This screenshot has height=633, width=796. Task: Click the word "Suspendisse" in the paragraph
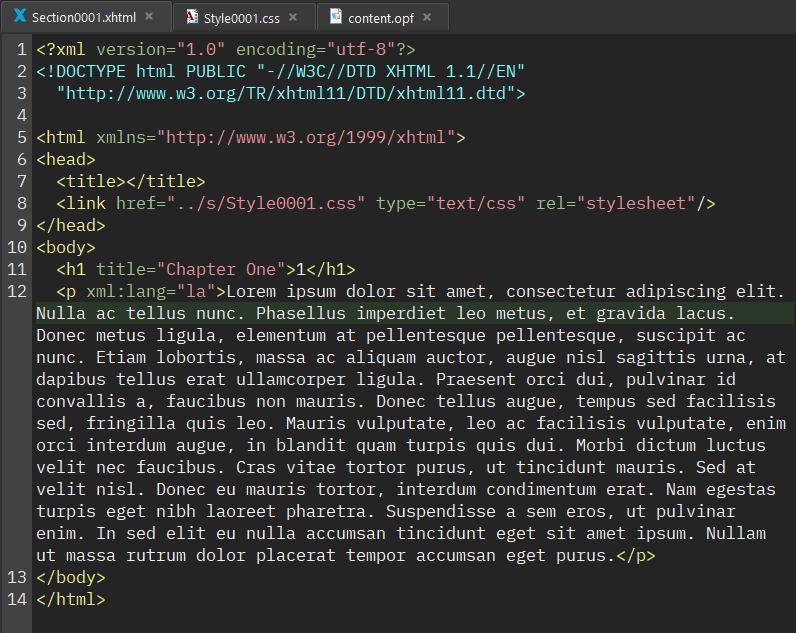coord(441,511)
